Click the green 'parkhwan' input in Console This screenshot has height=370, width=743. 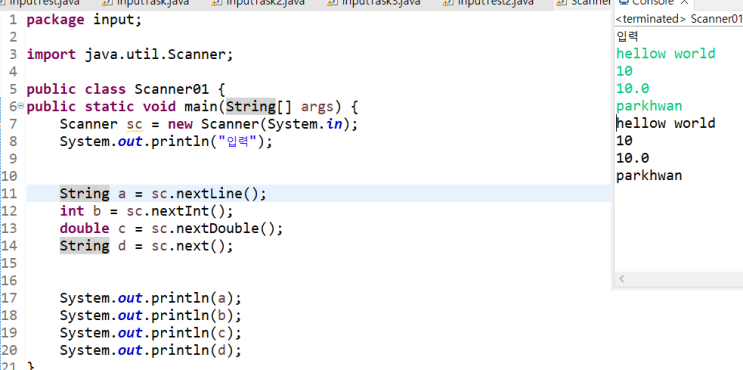(649, 106)
